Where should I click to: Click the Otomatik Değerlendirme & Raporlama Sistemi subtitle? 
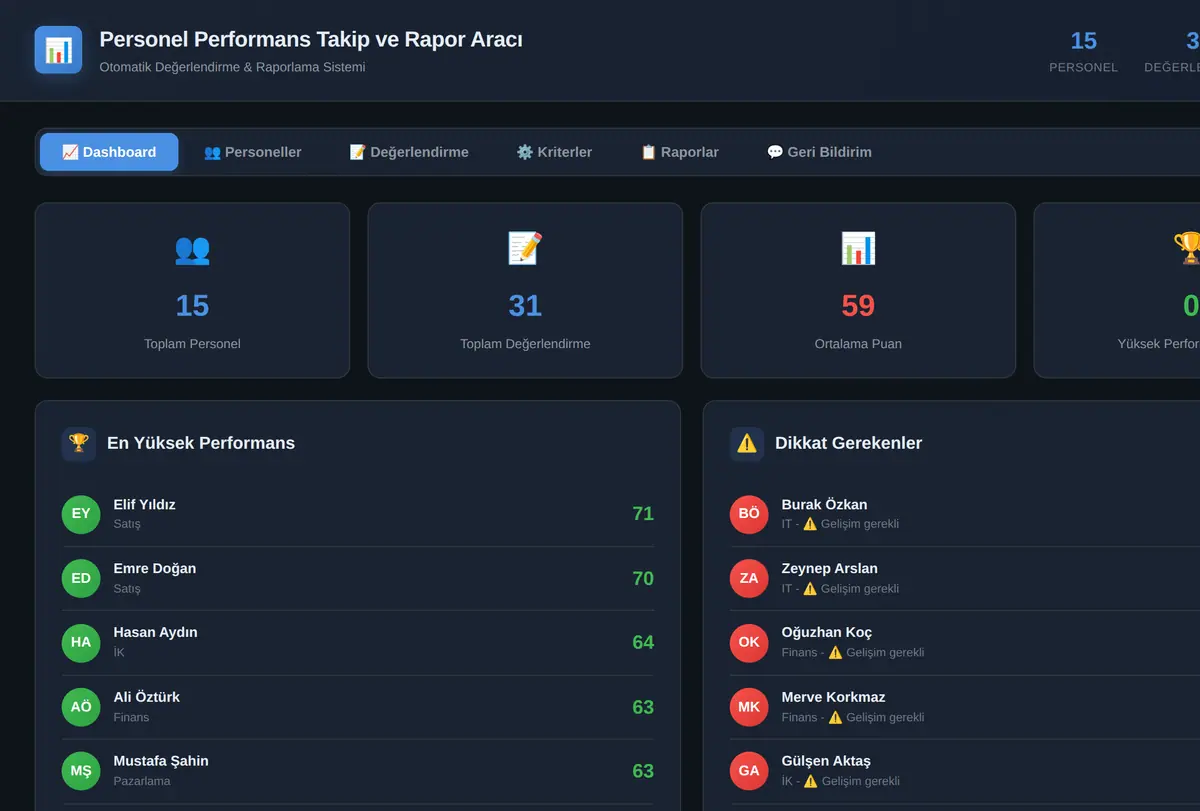click(233, 67)
